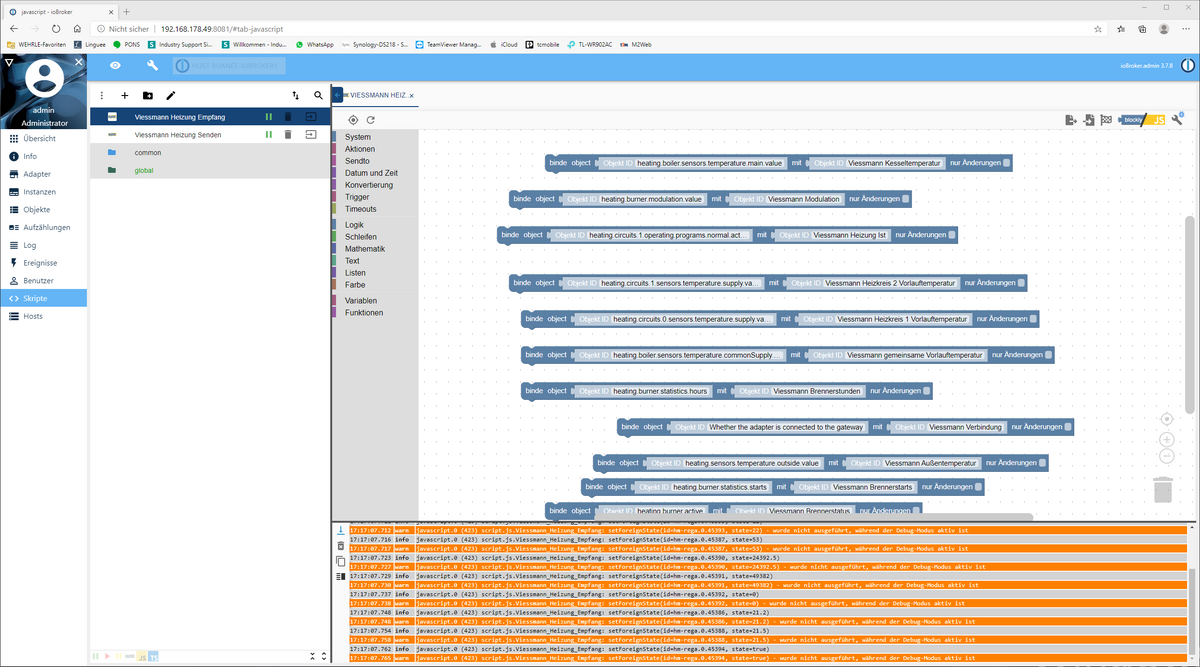1200x667 pixels.
Task: Click Objekt ID Viessmann Außentemperatur field
Action: pyautogui.click(x=913, y=463)
